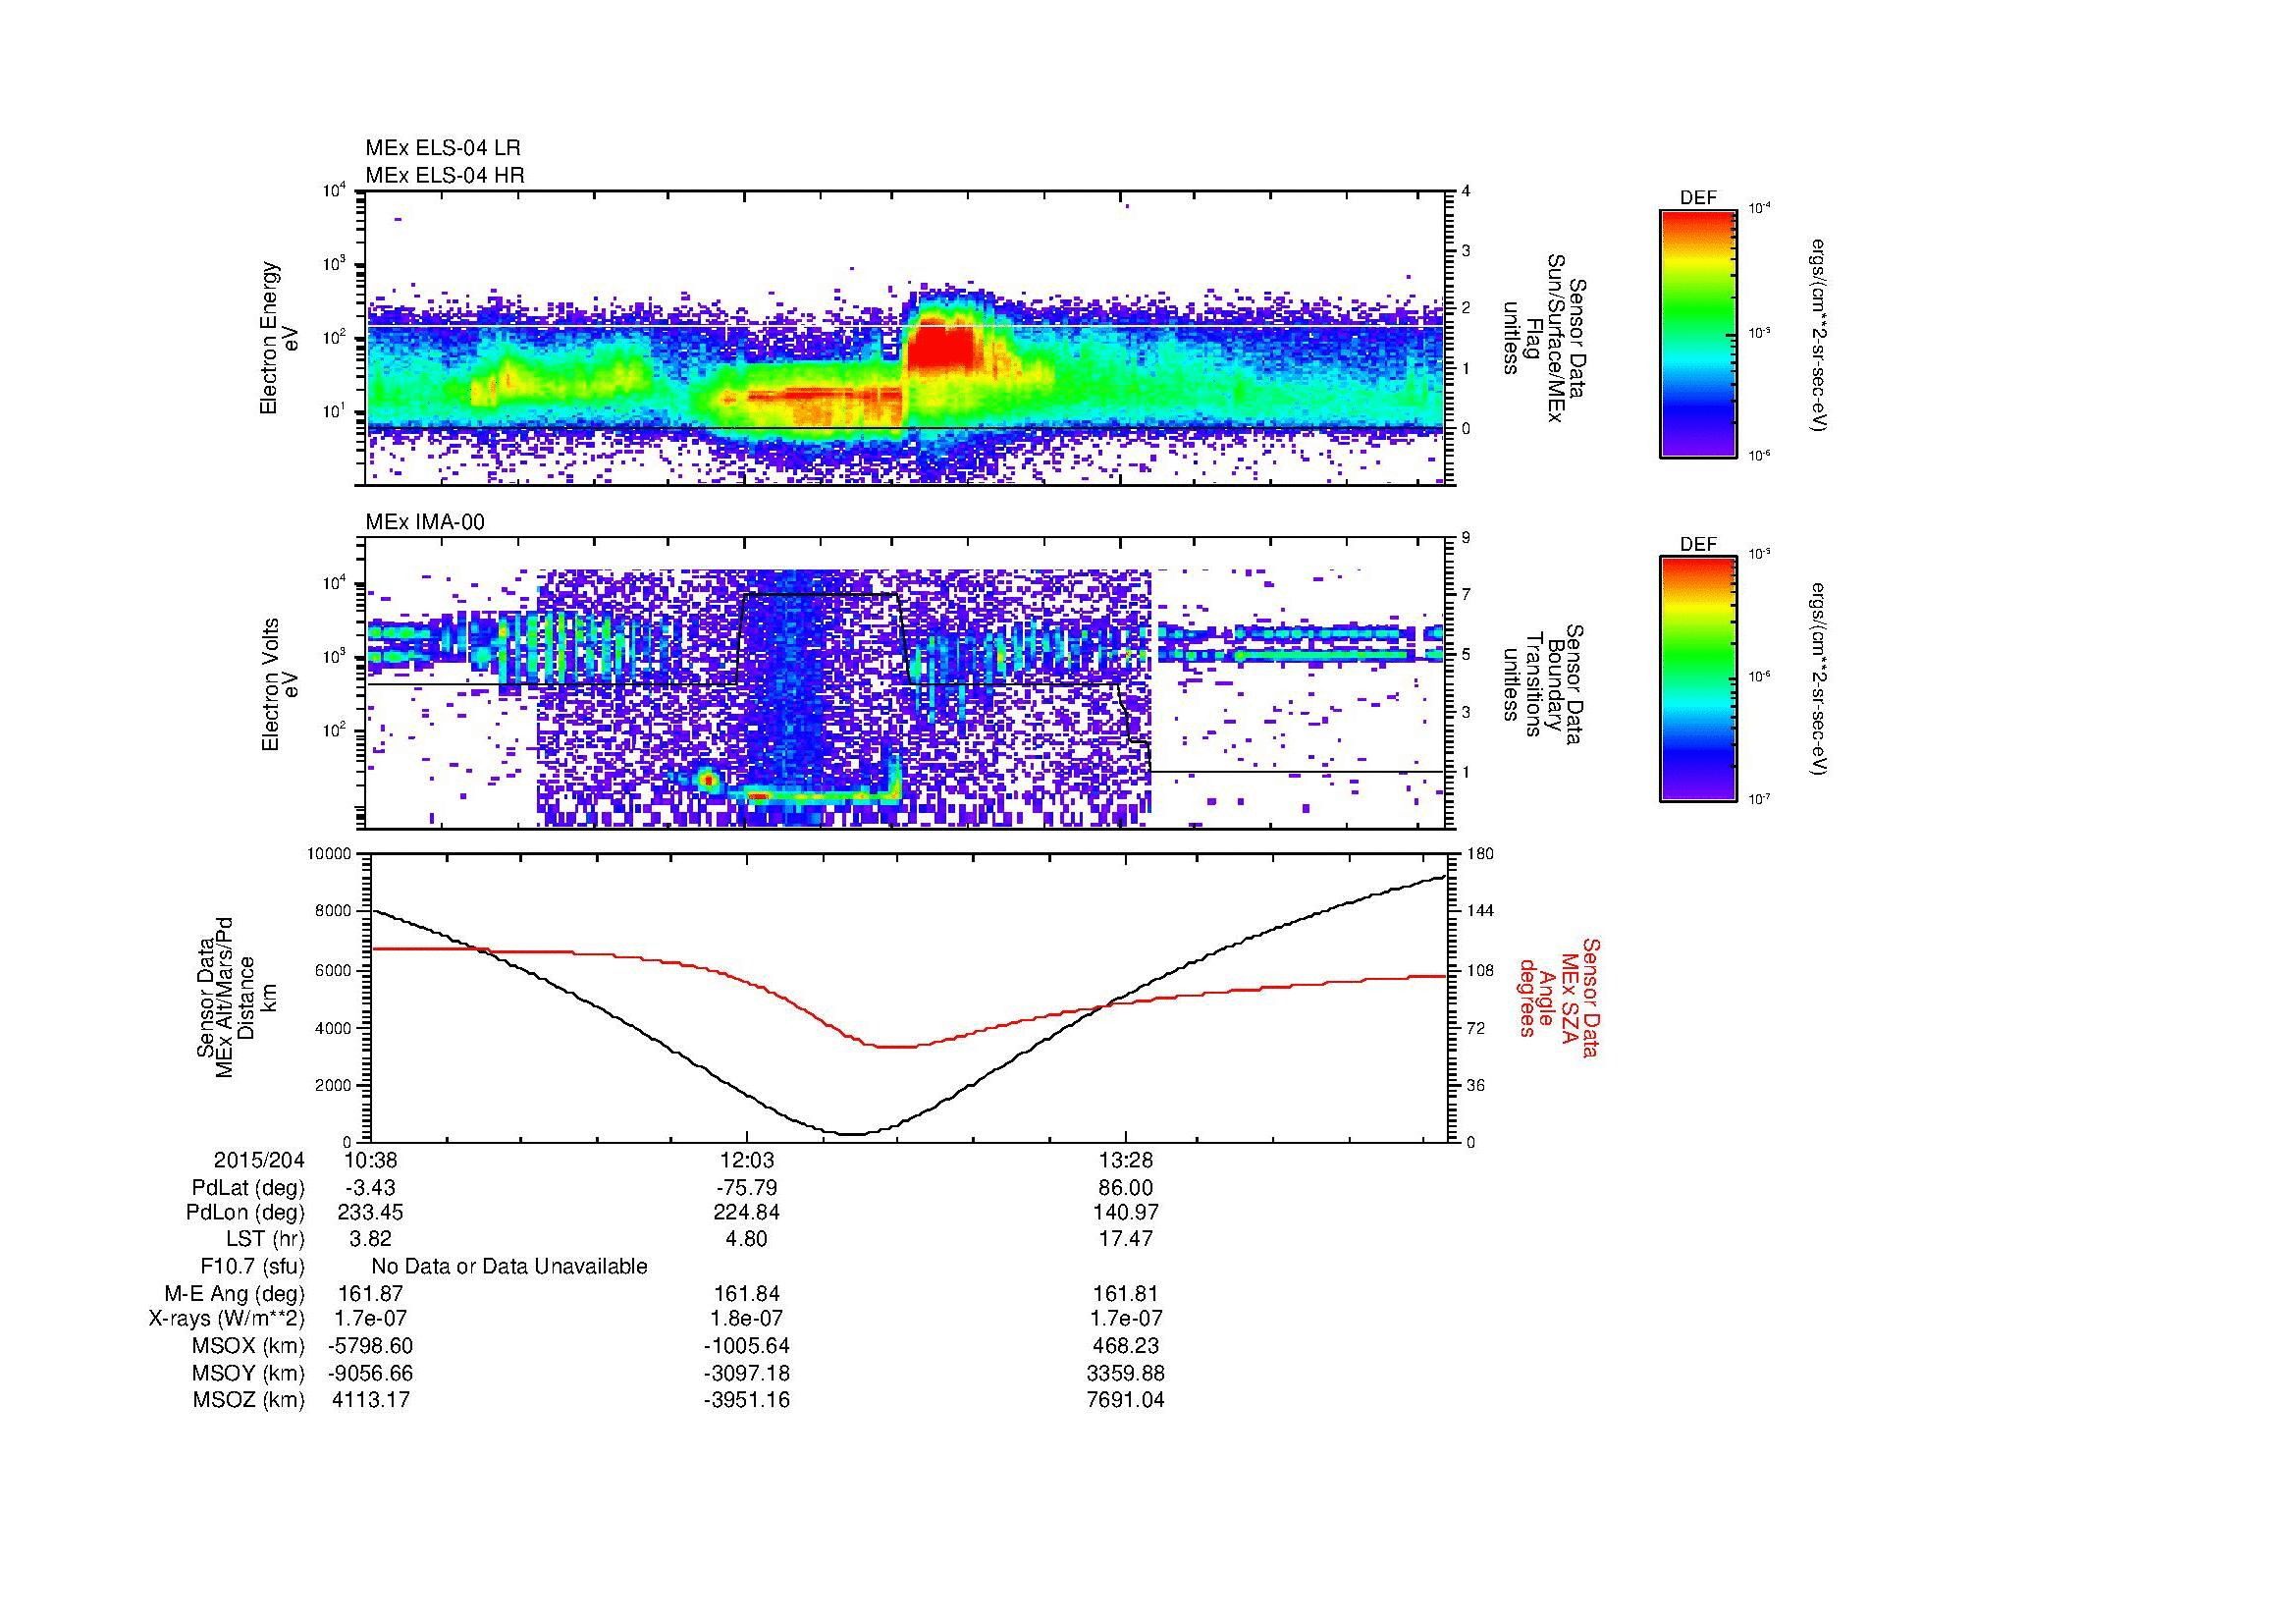Click the time tick '10:38'
The width and height of the screenshot is (2296, 1623).
click(370, 1160)
